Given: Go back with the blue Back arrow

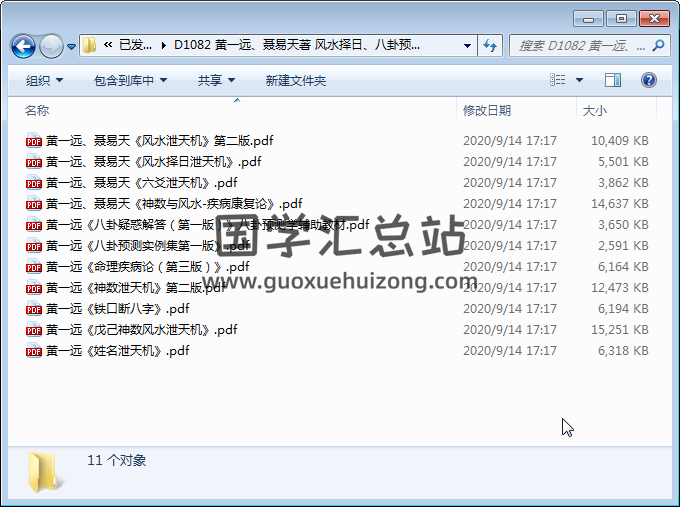Looking at the screenshot, I should pos(23,46).
